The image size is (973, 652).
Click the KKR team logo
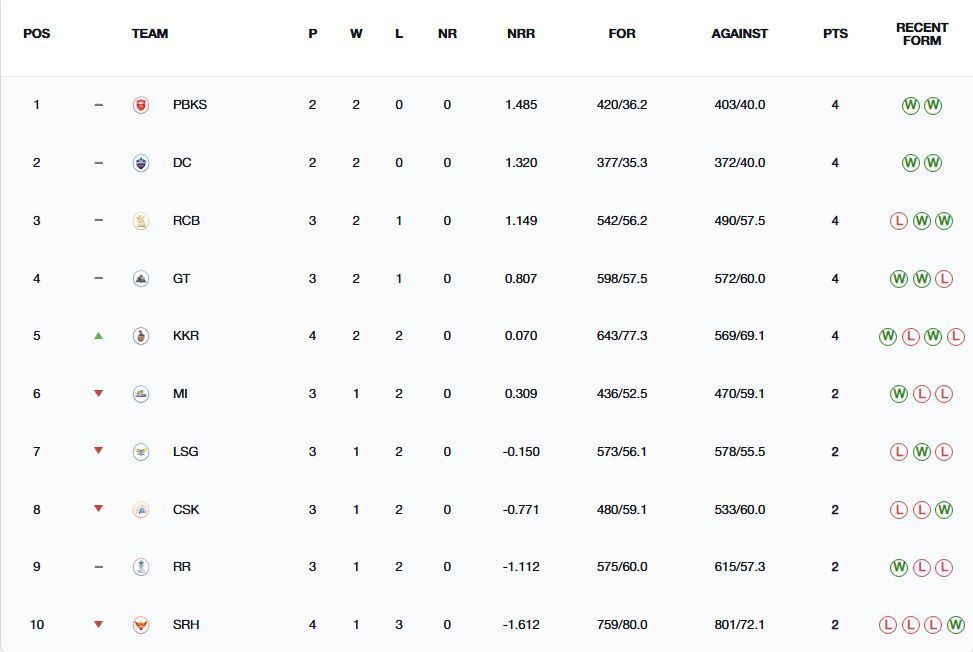coord(141,336)
